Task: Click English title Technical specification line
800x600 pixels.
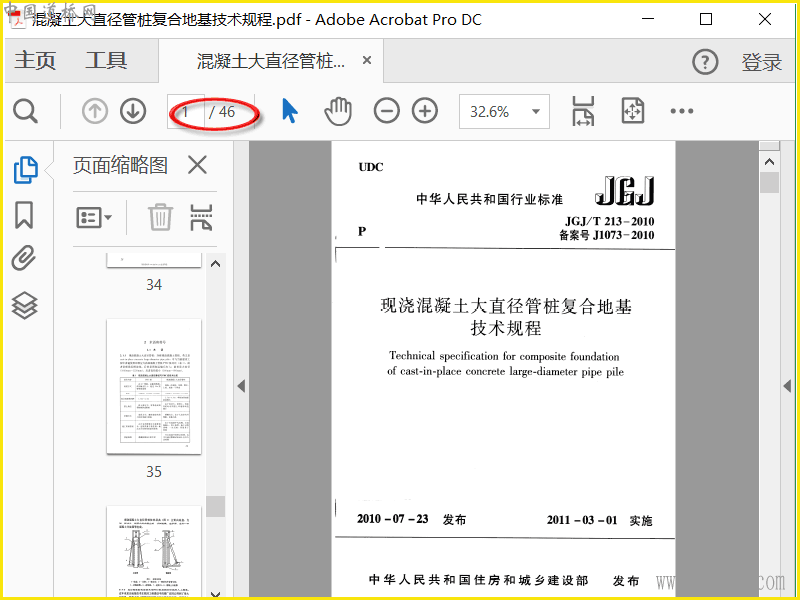Action: (504, 356)
